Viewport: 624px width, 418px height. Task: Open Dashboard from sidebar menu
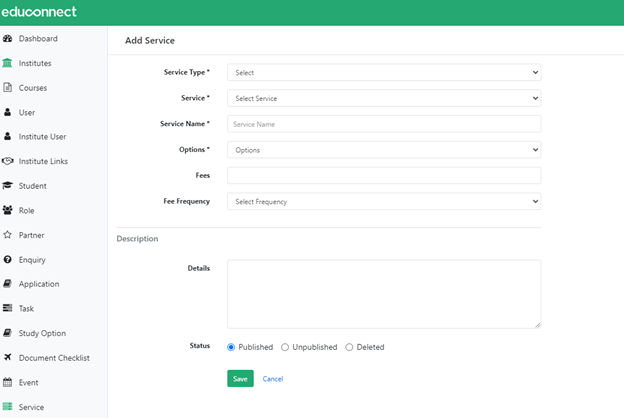pos(38,39)
